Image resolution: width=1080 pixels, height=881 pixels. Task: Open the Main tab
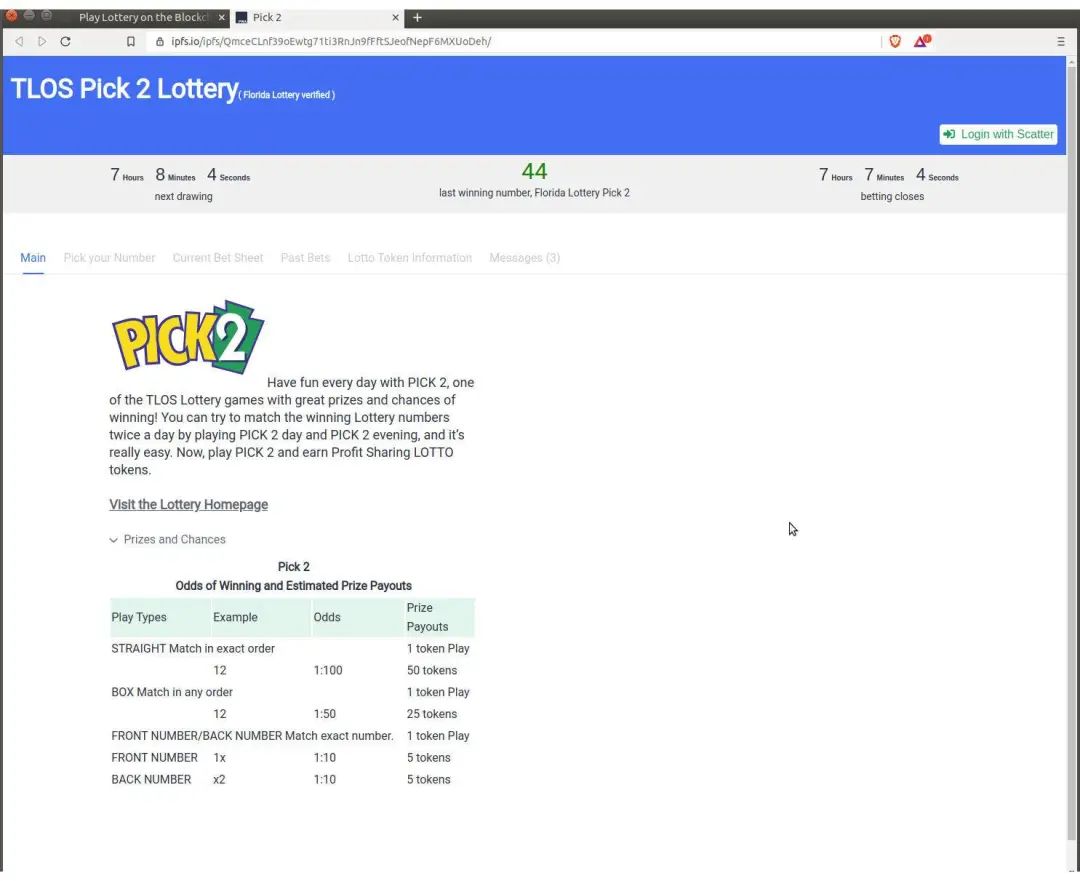point(33,258)
